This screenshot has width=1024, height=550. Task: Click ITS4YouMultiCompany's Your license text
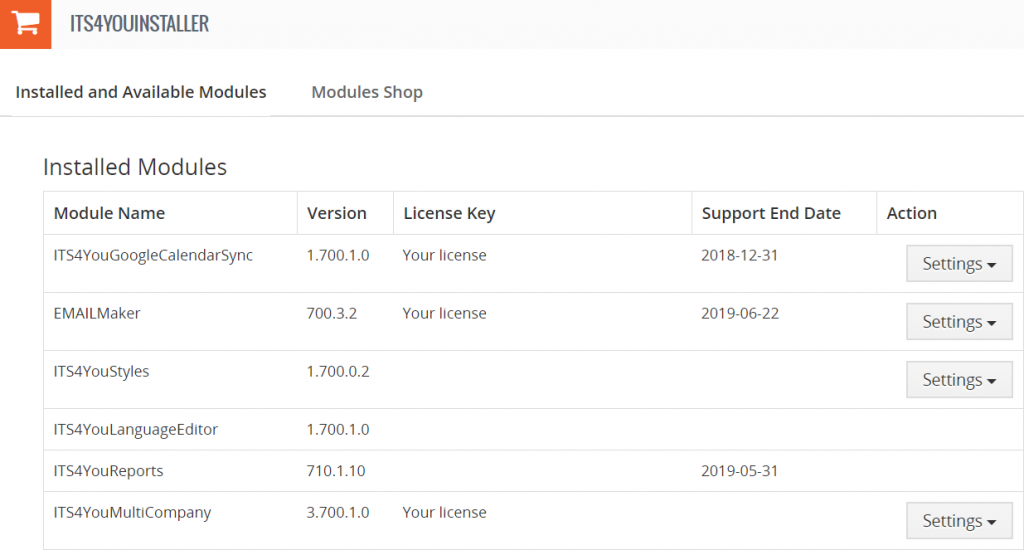pyautogui.click(x=444, y=513)
